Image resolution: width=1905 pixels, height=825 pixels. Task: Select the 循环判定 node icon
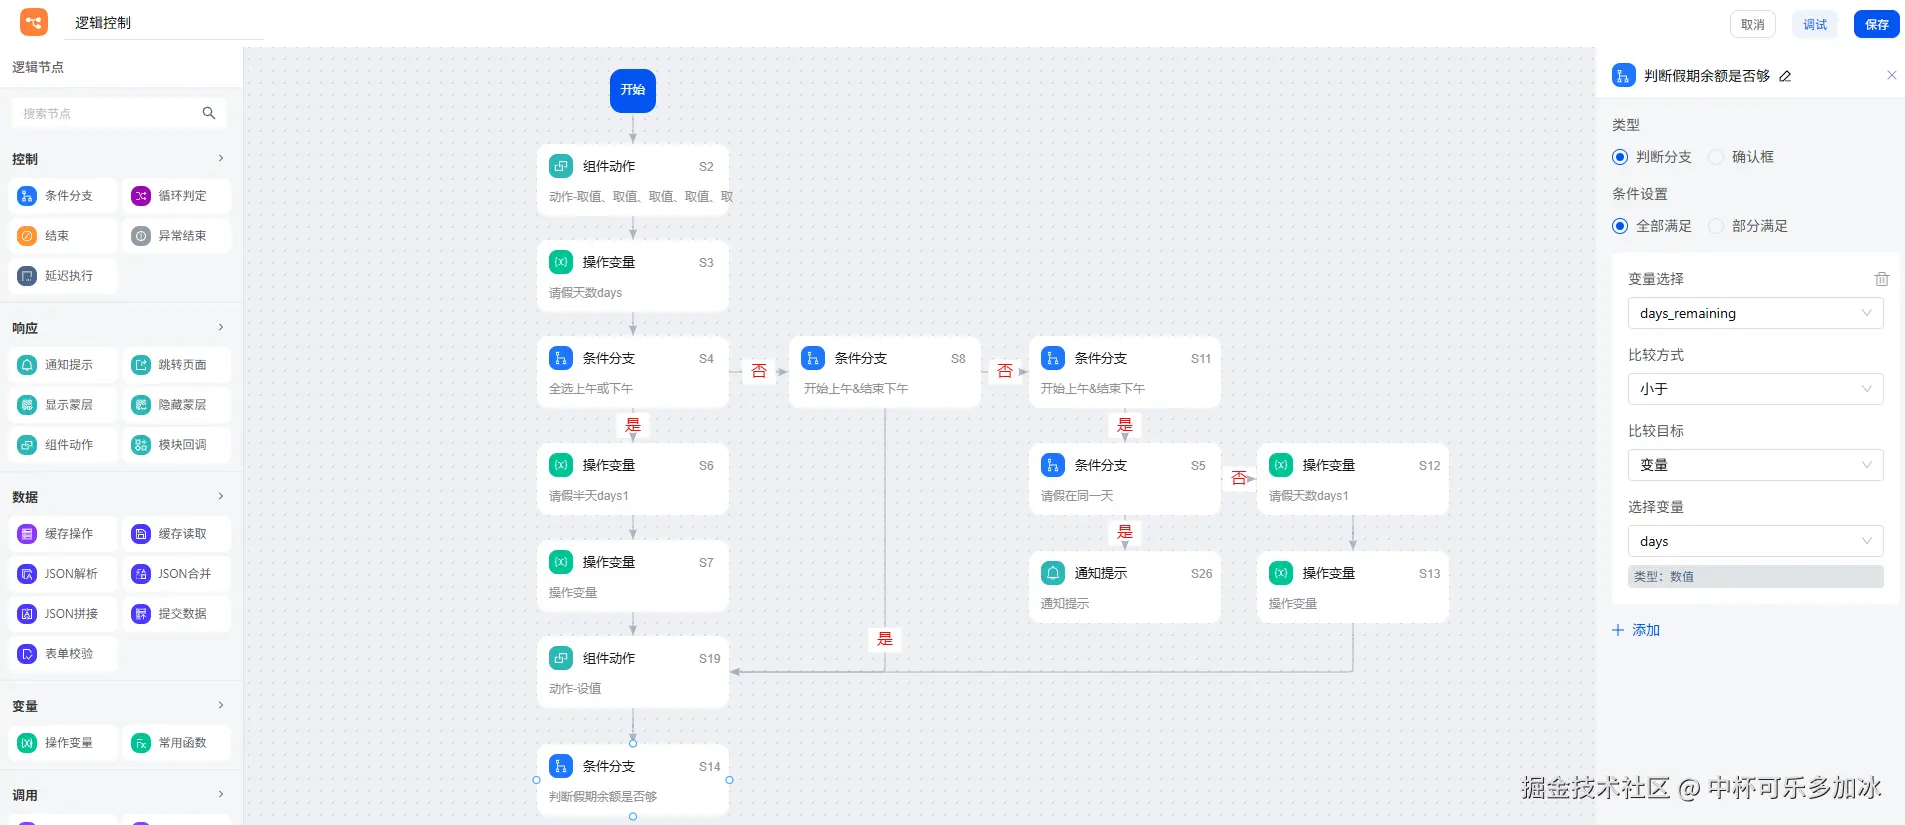click(141, 196)
